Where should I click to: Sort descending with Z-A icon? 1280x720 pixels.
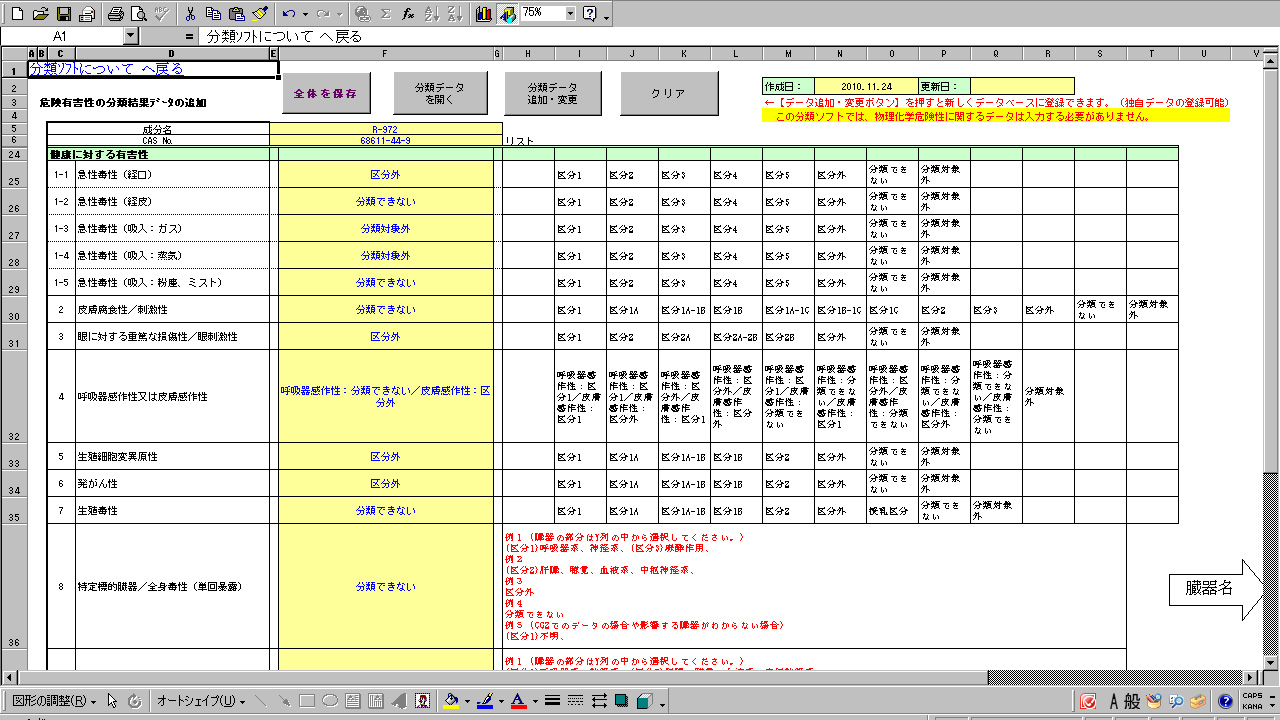454,14
